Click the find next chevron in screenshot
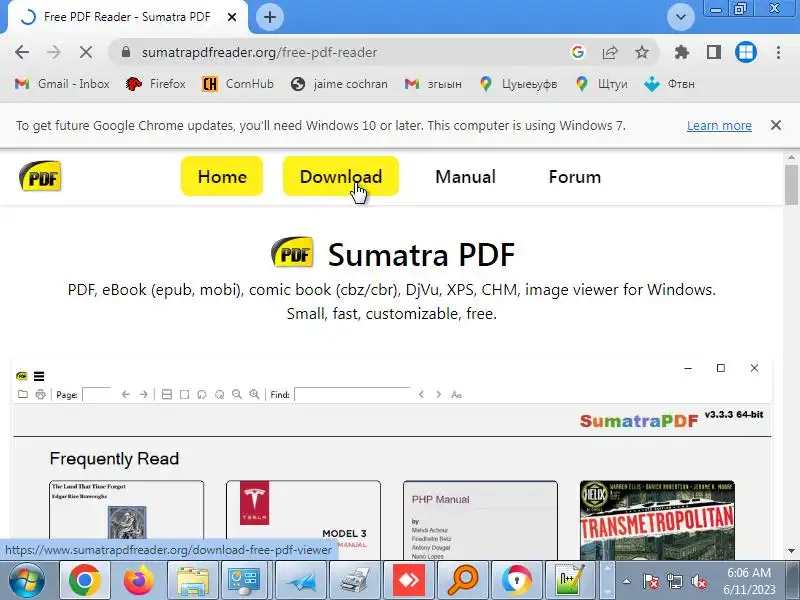Image resolution: width=800 pixels, height=600 pixels. (438, 394)
